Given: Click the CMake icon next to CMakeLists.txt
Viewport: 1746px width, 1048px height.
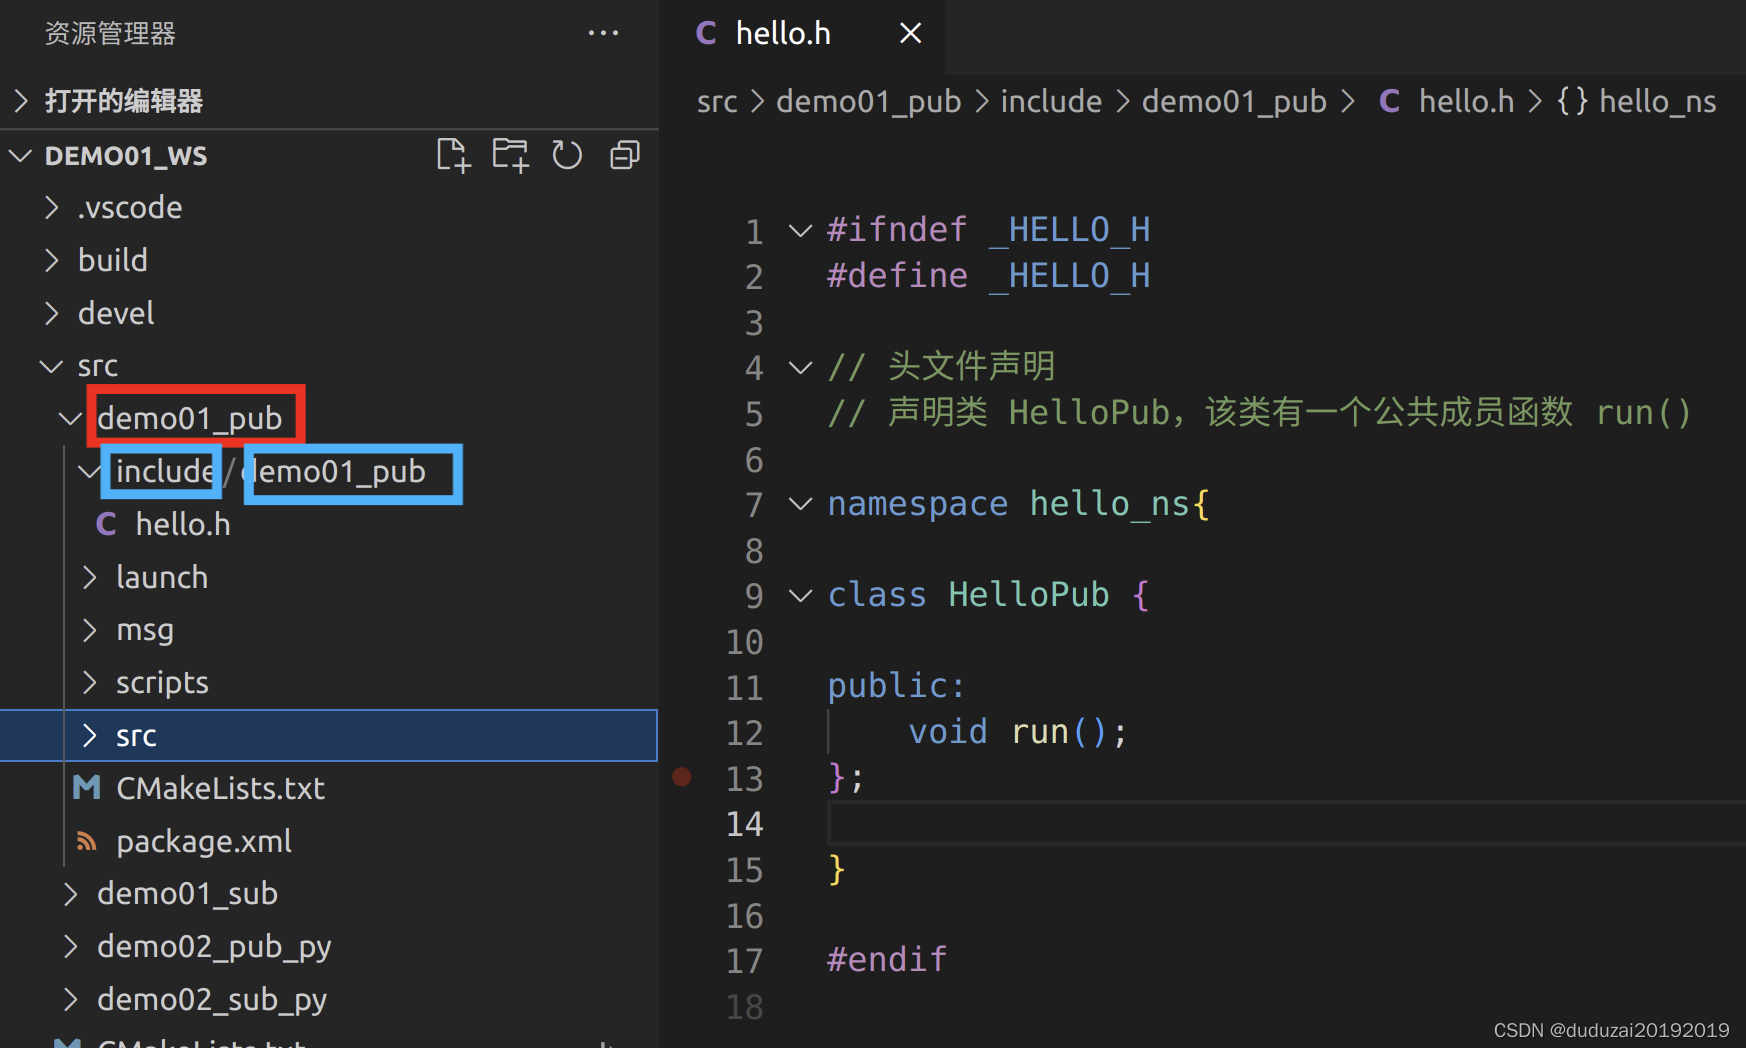Looking at the screenshot, I should point(87,788).
